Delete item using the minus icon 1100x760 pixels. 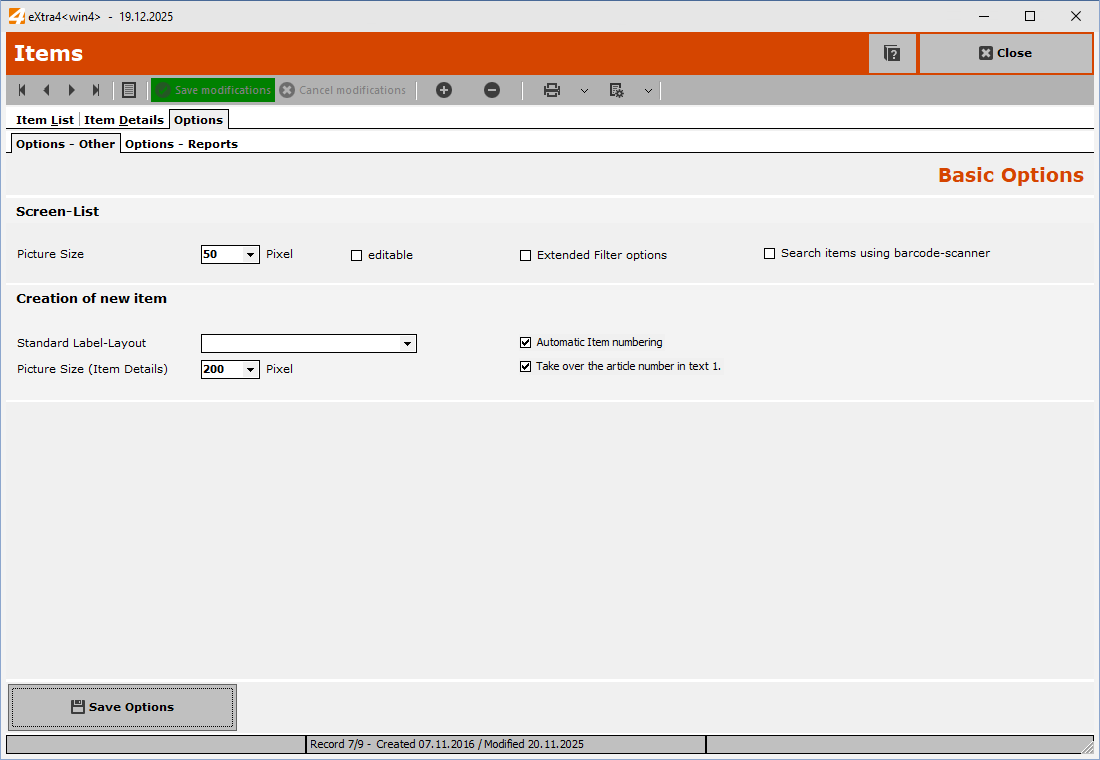click(492, 90)
